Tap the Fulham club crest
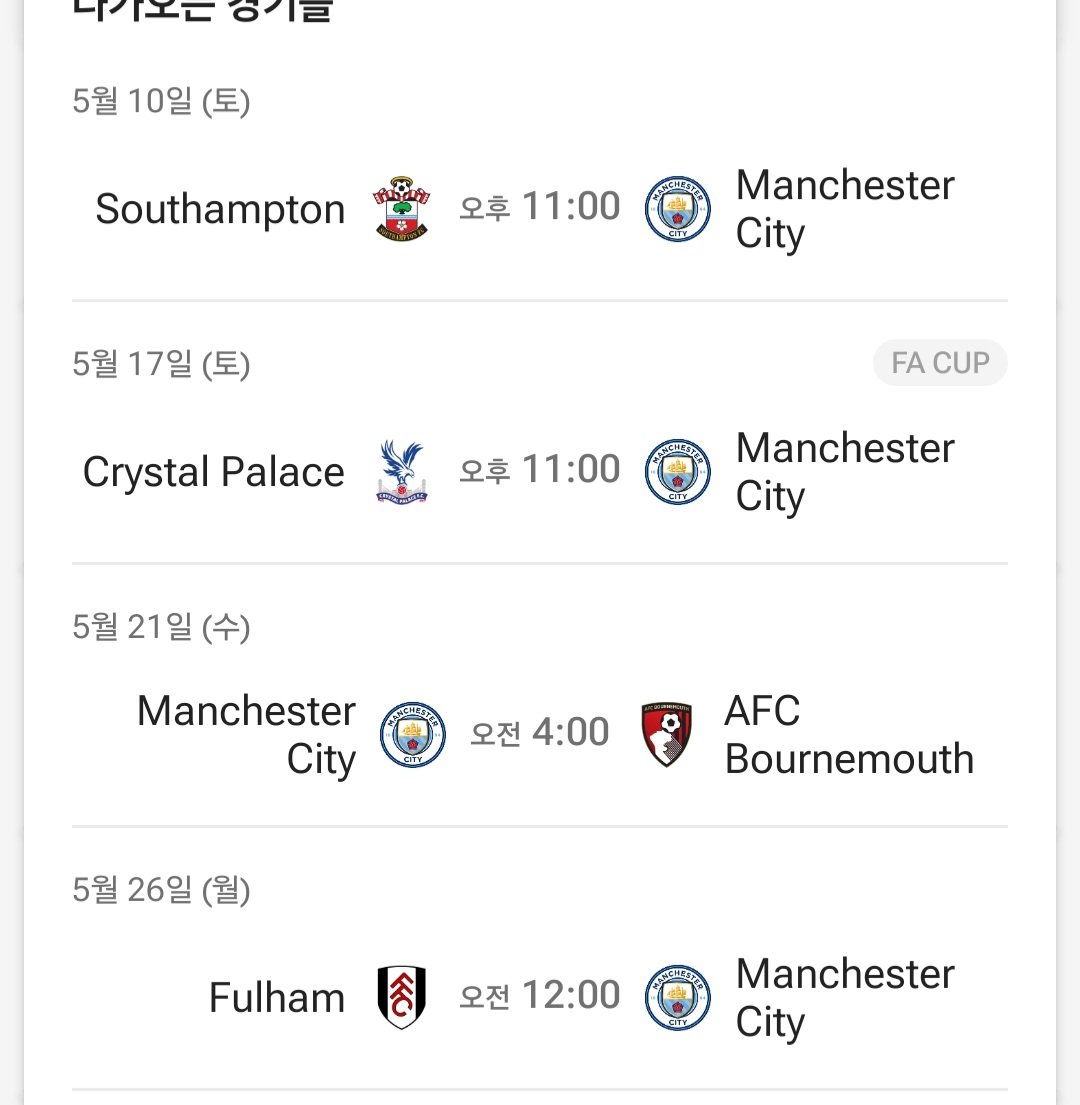This screenshot has height=1105, width=1080. [402, 997]
